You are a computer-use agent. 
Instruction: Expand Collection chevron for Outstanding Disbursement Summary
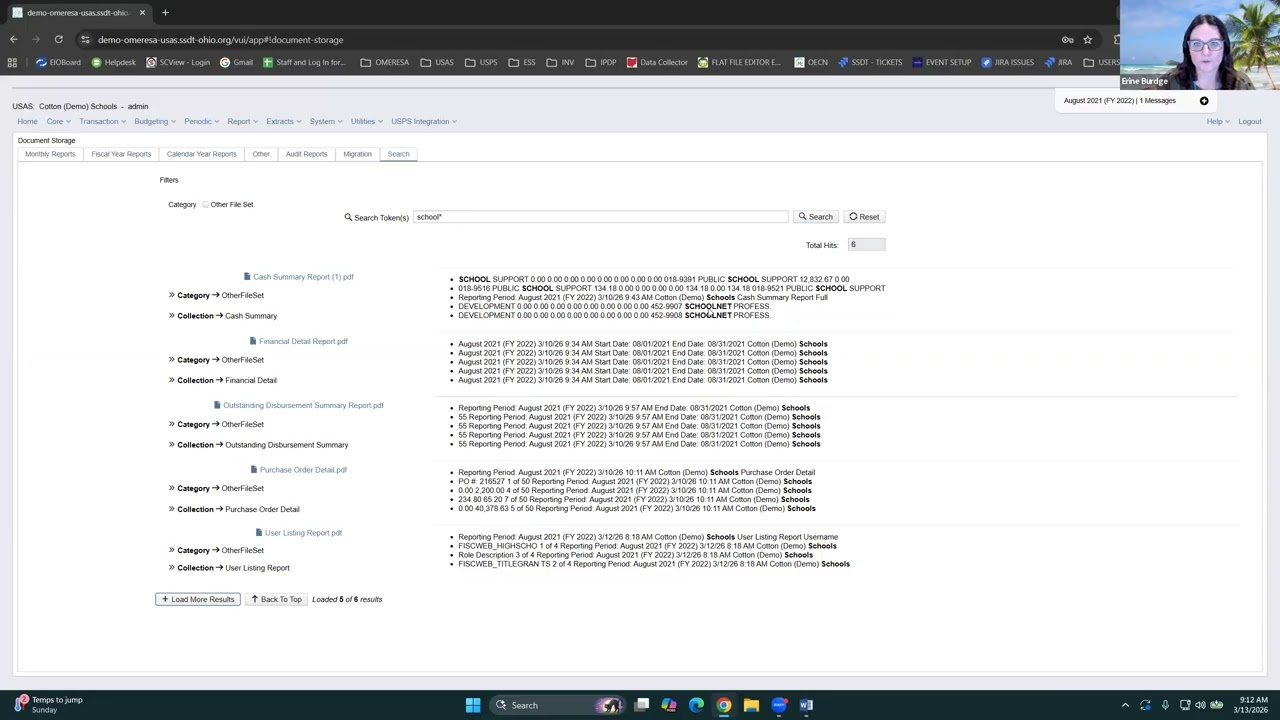coord(171,445)
